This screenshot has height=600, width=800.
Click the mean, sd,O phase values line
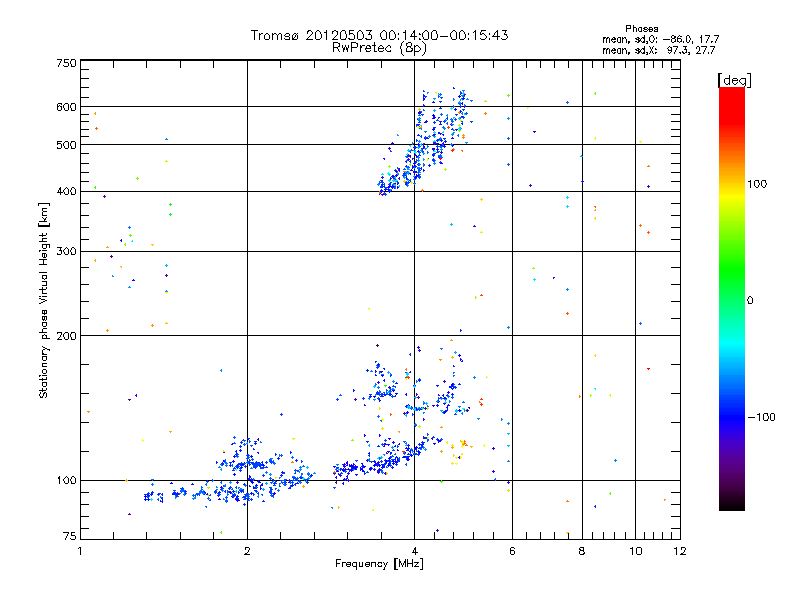coord(661,39)
